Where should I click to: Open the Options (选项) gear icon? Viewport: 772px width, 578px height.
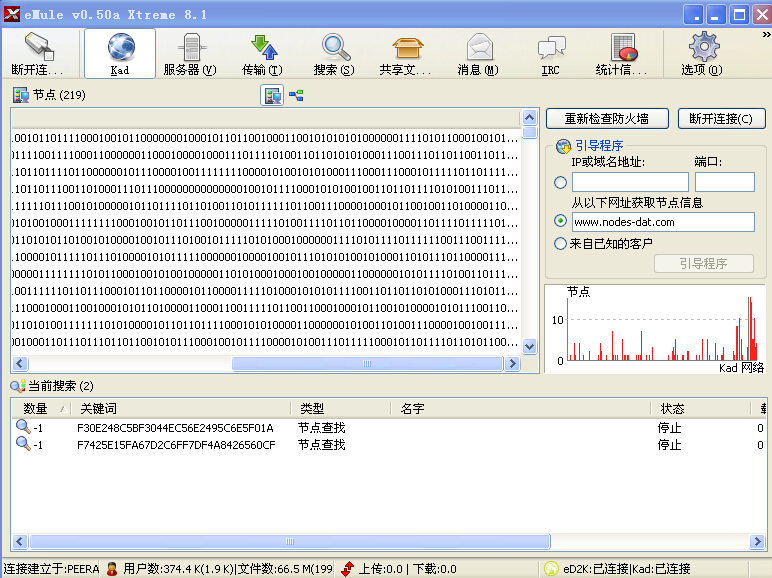(x=703, y=53)
